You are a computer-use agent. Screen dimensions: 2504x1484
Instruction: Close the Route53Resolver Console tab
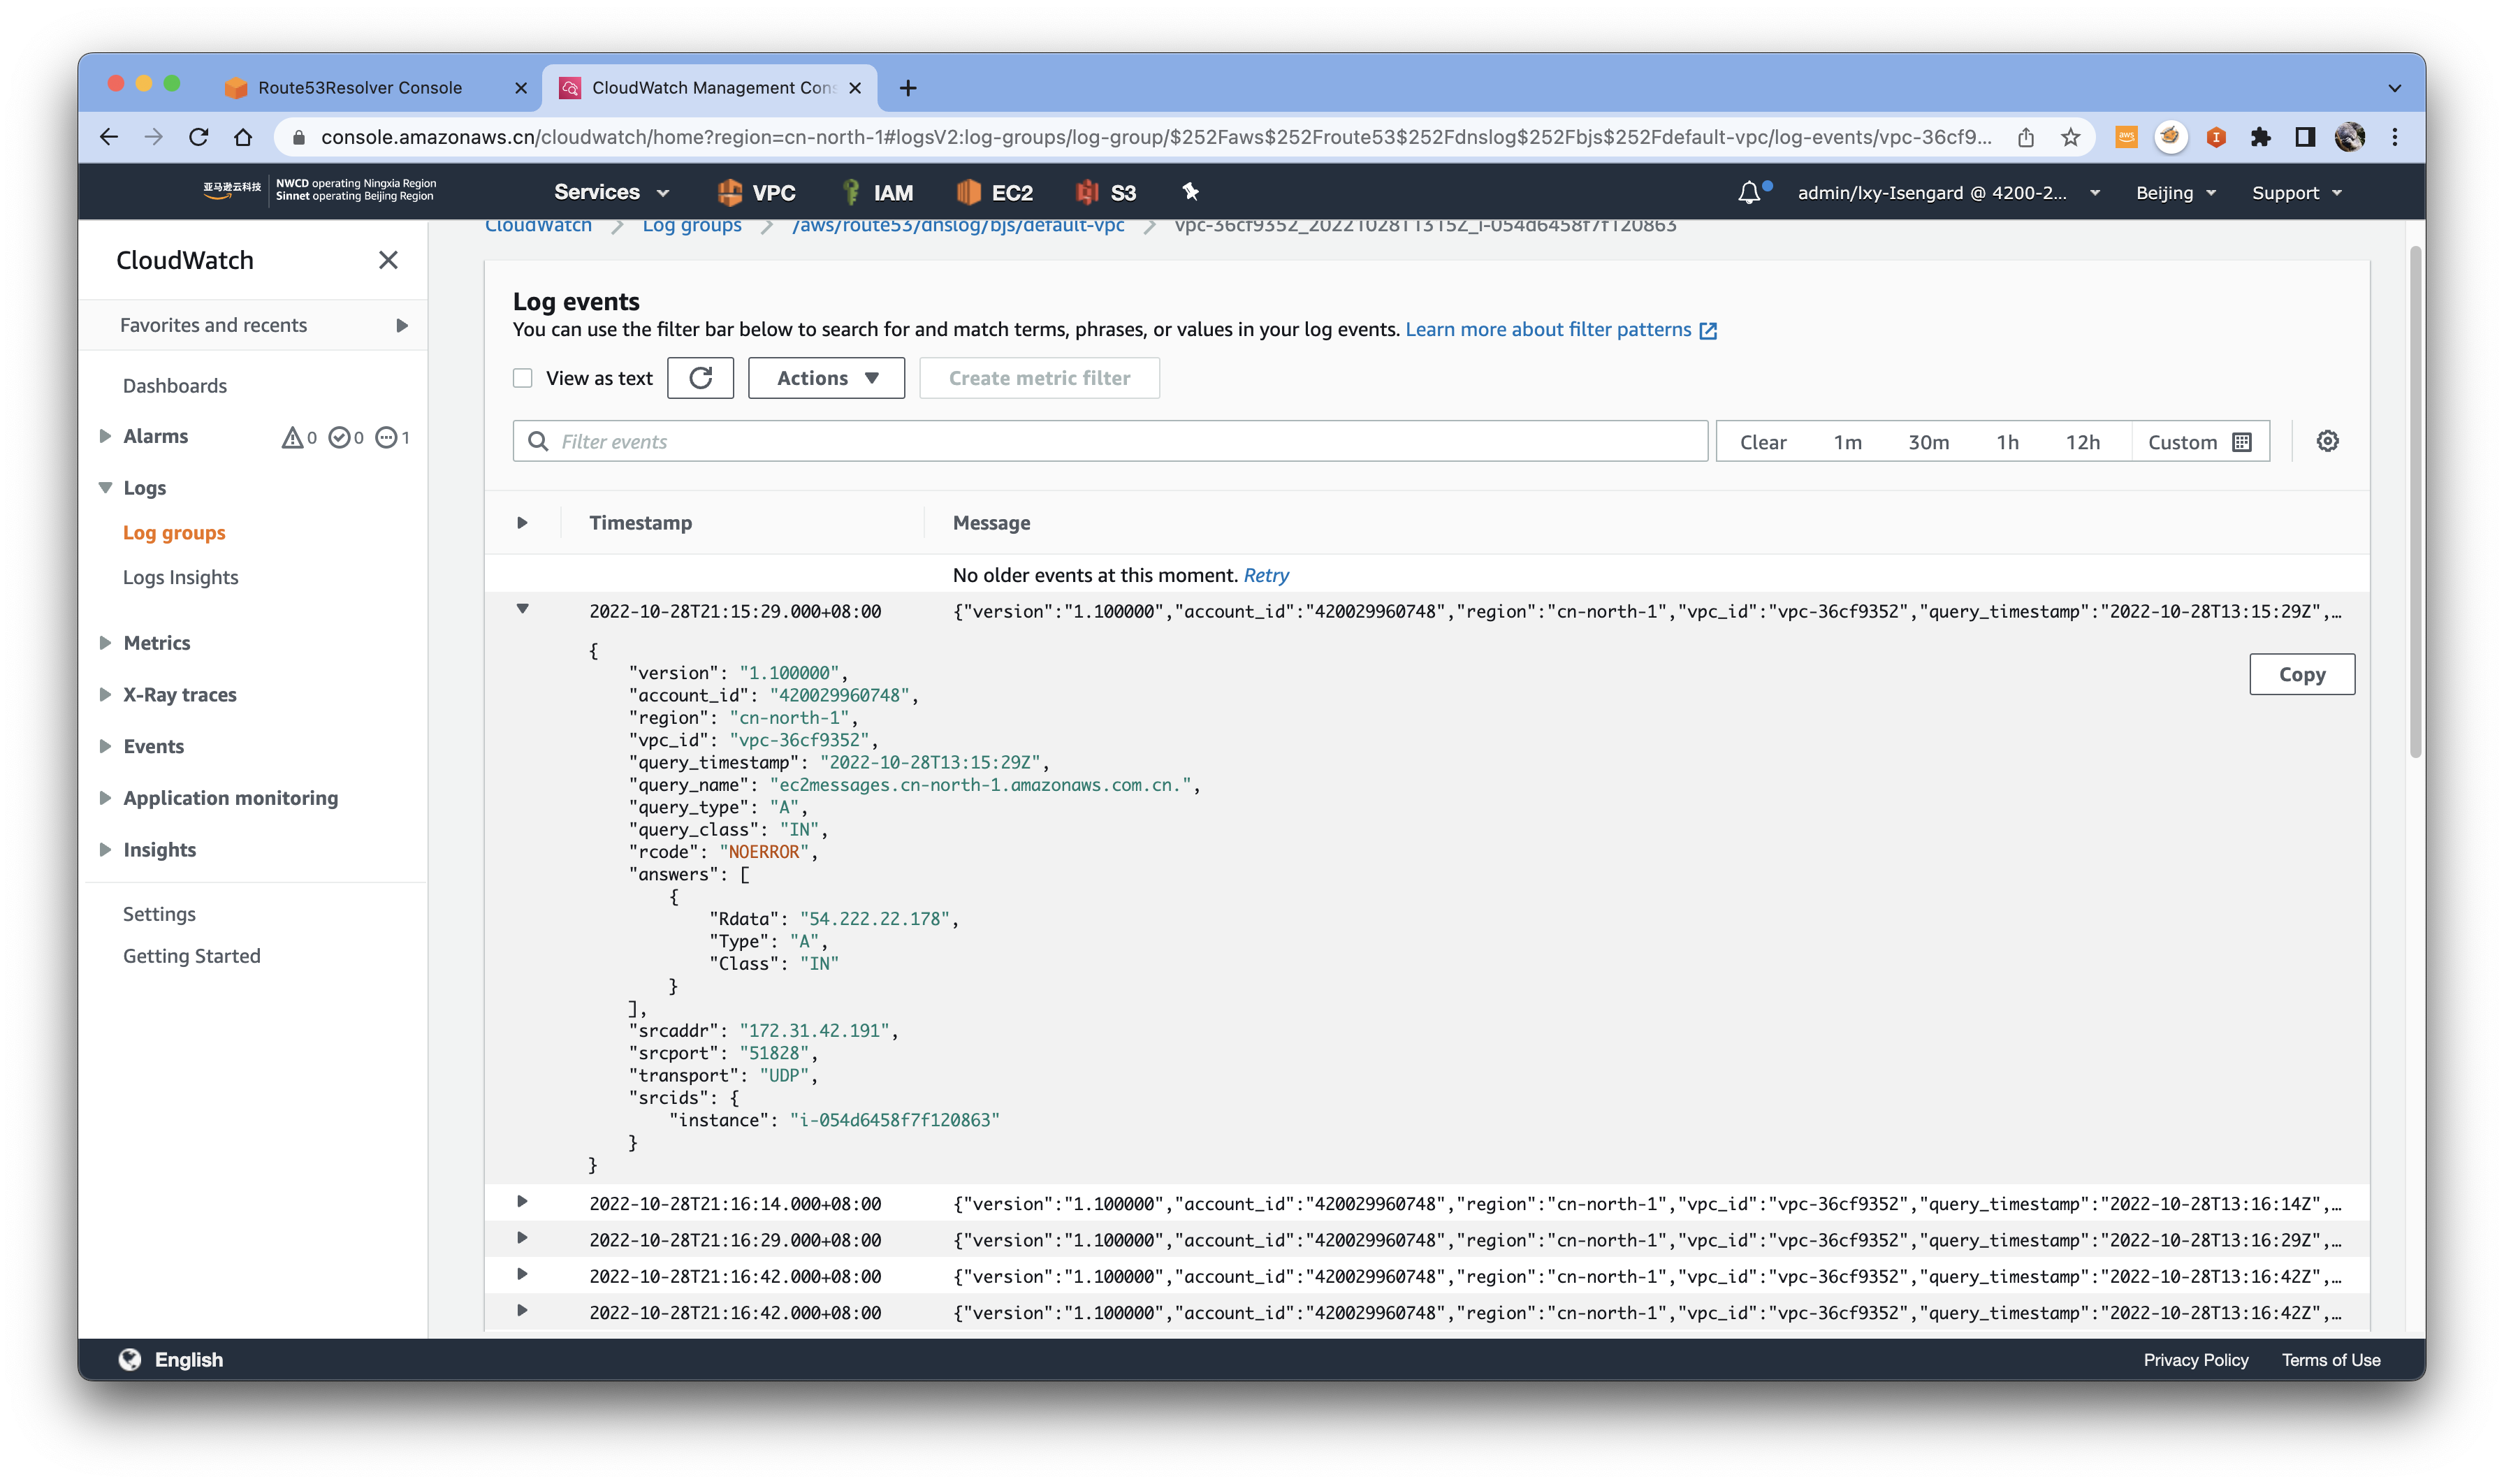click(521, 88)
